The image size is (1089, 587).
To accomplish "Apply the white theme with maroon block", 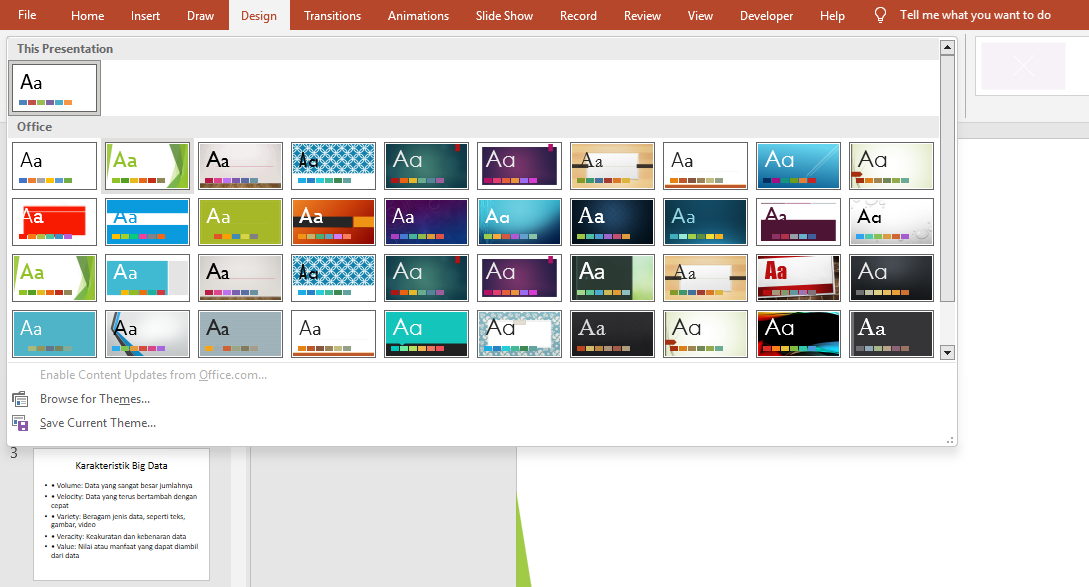I will pos(799,222).
